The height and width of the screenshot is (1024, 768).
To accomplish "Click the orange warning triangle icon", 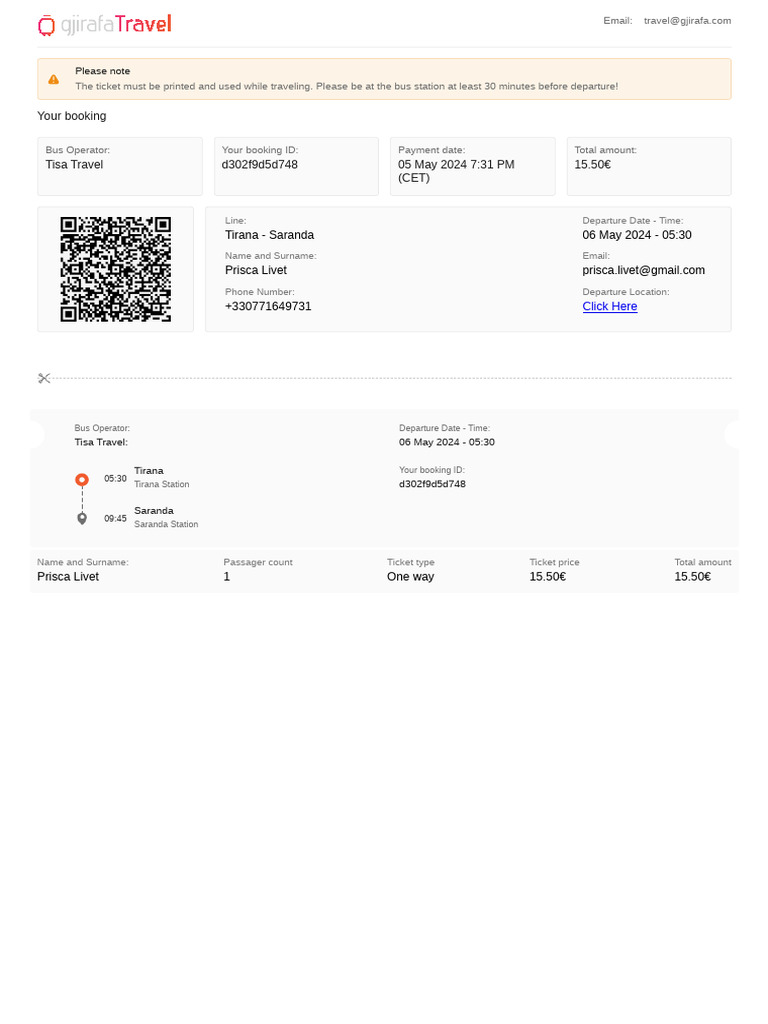I will coord(54,79).
